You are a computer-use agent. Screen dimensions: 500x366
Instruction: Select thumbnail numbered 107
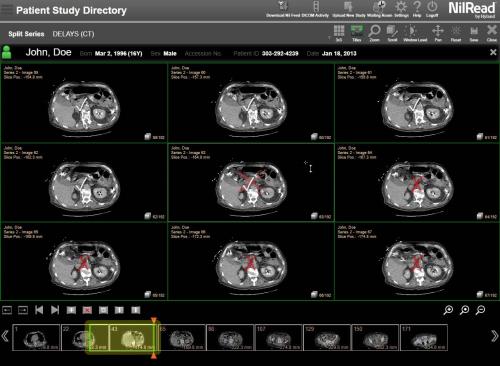coord(279,338)
